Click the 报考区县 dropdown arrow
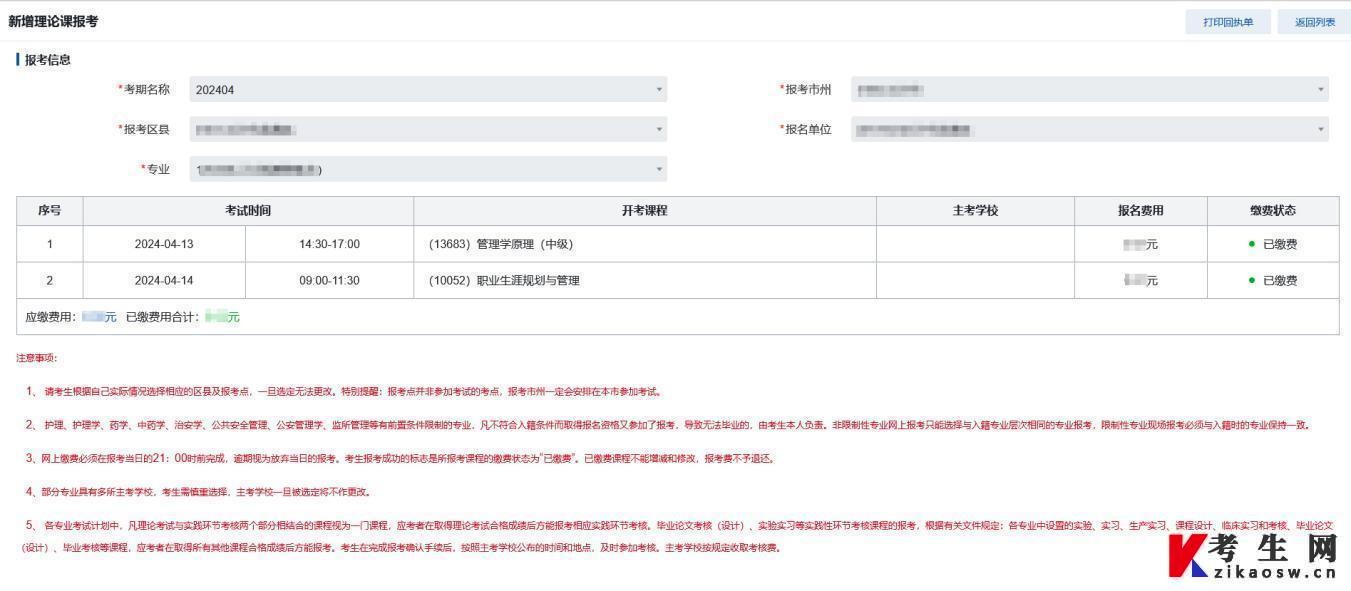 659,129
